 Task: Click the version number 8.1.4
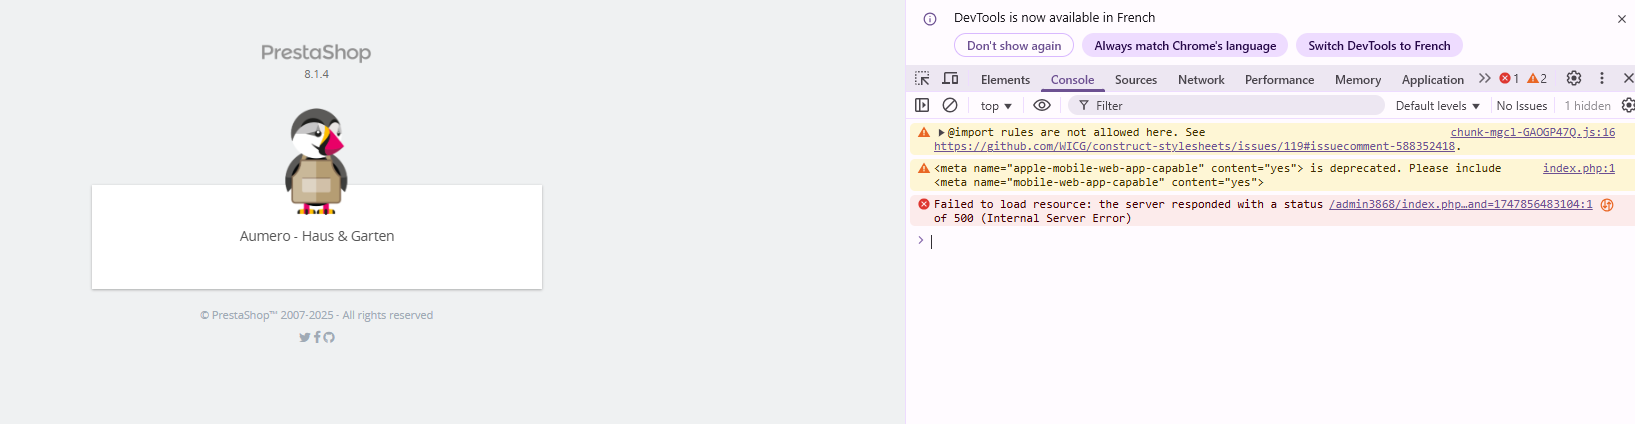(x=316, y=74)
